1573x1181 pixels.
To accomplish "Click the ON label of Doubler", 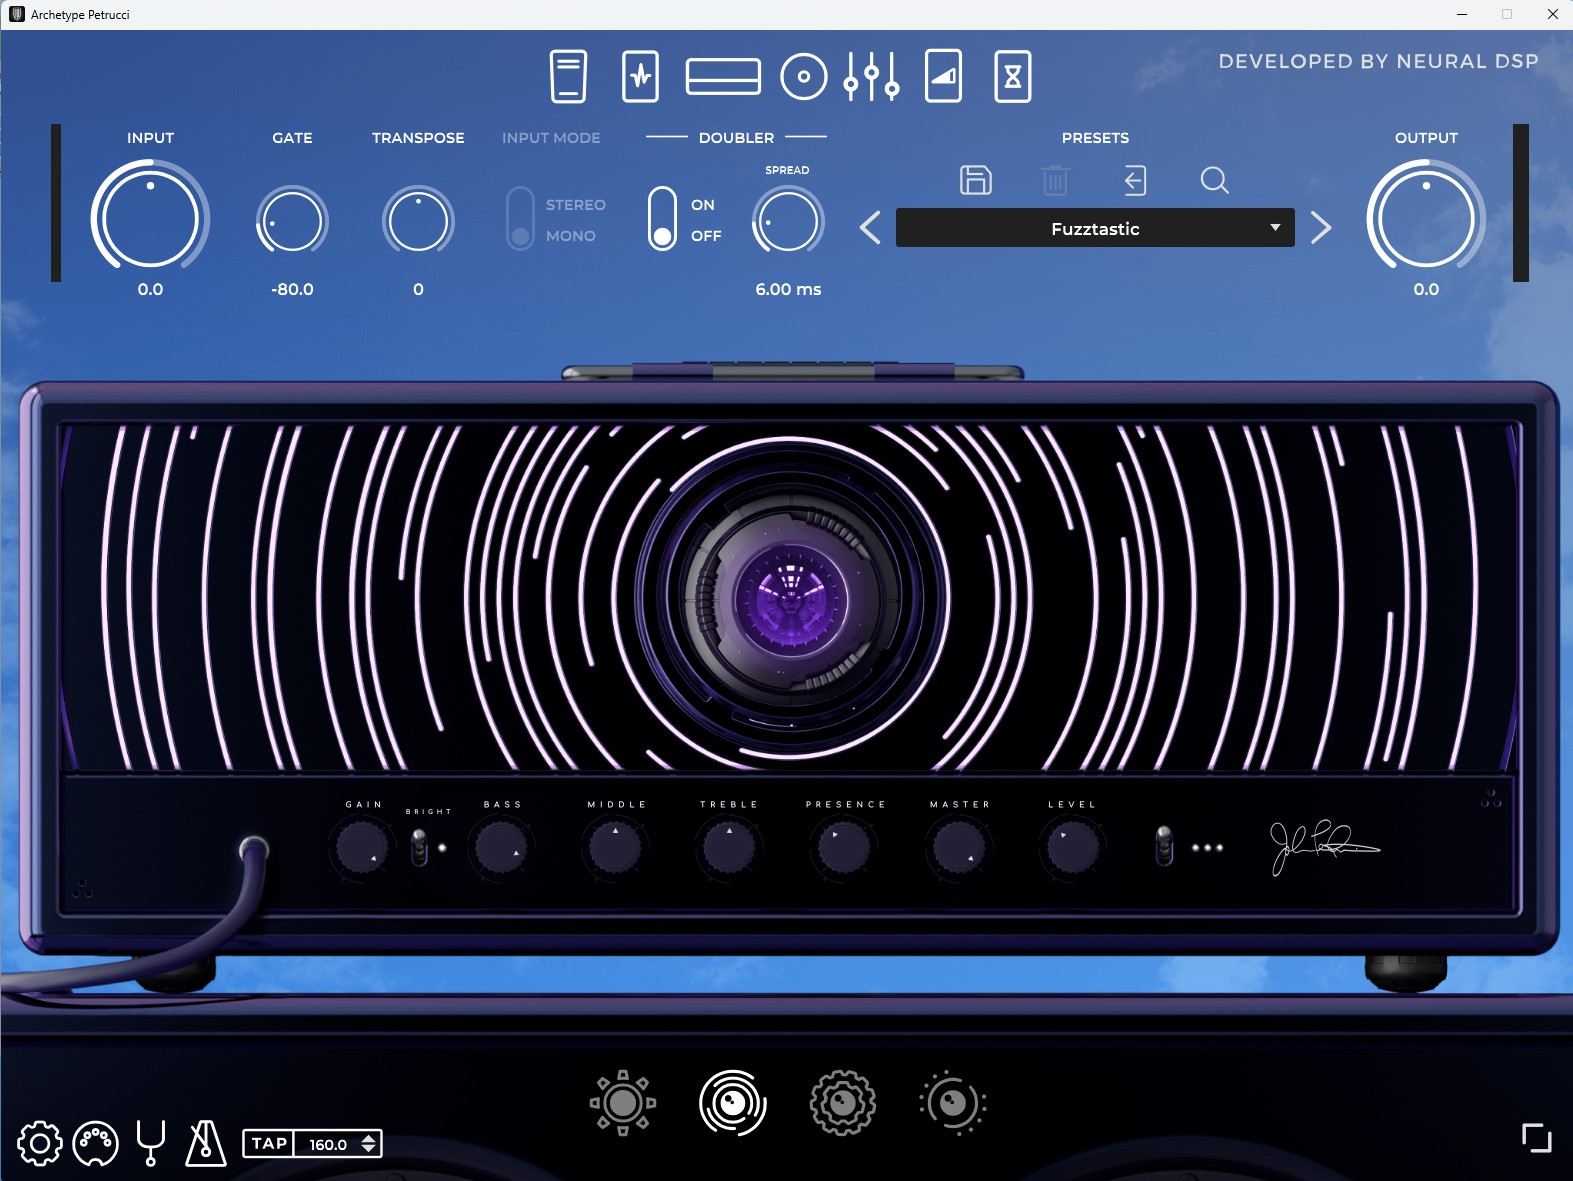I will 703,205.
